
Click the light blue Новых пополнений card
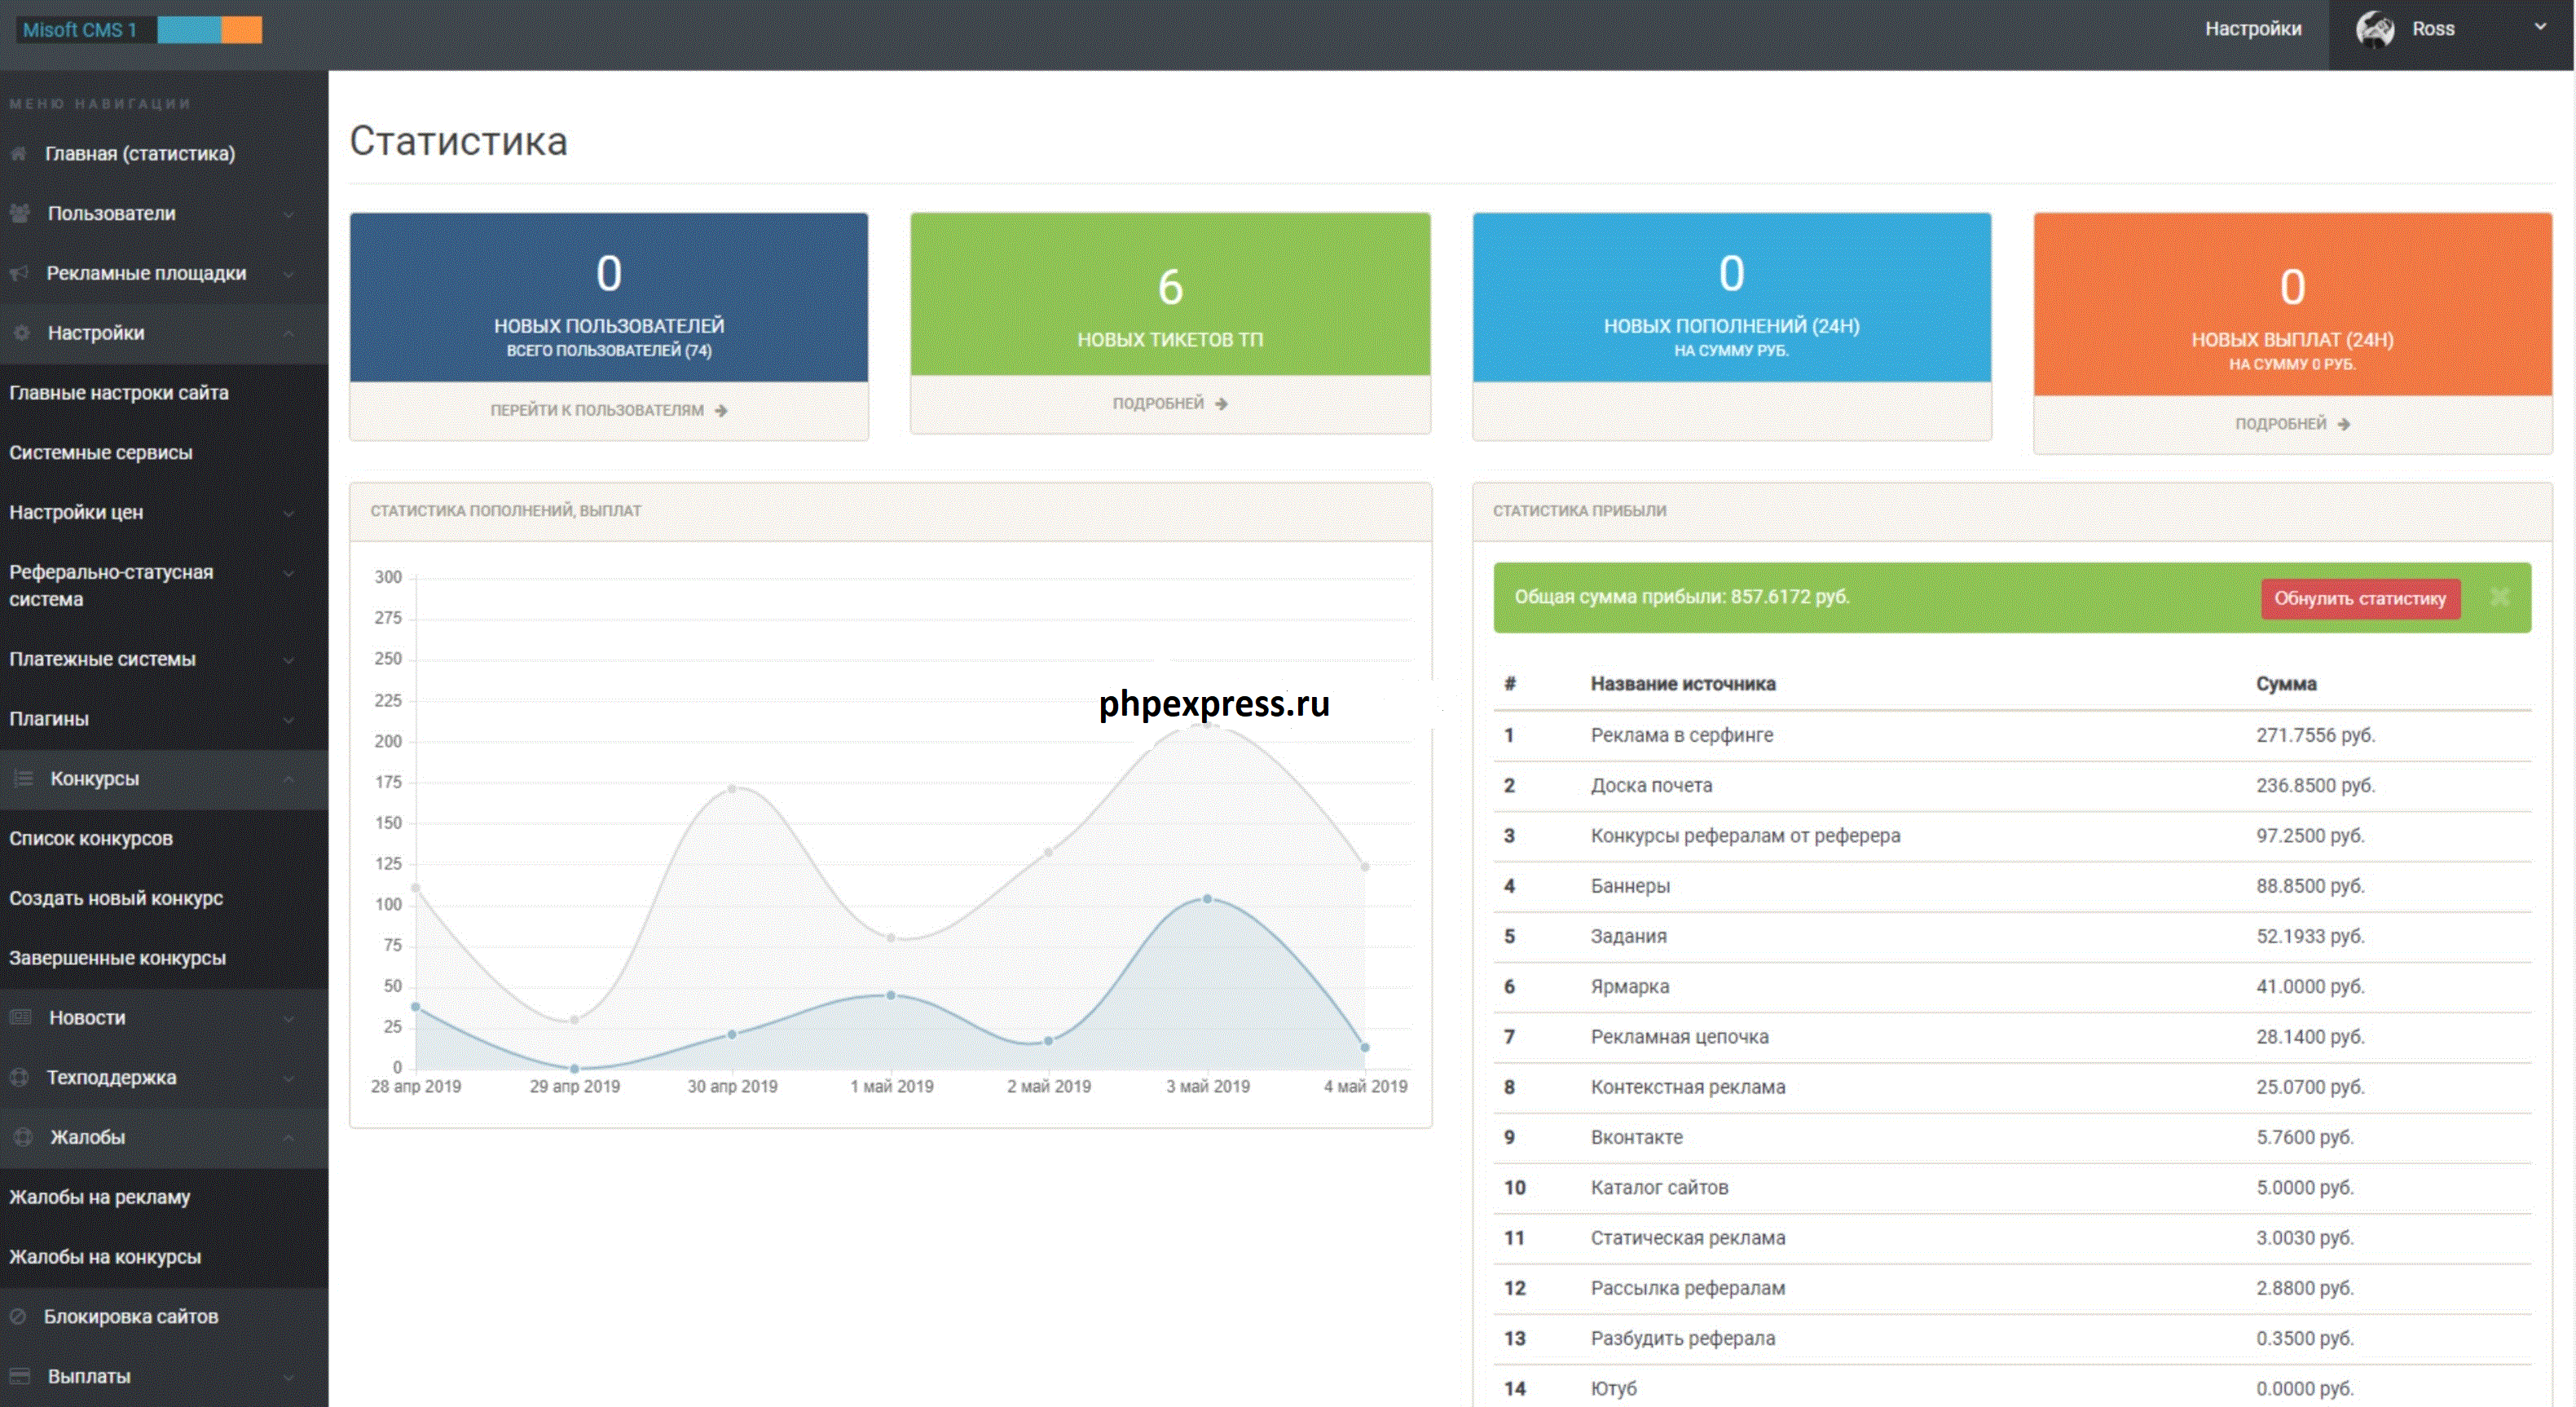click(1731, 297)
